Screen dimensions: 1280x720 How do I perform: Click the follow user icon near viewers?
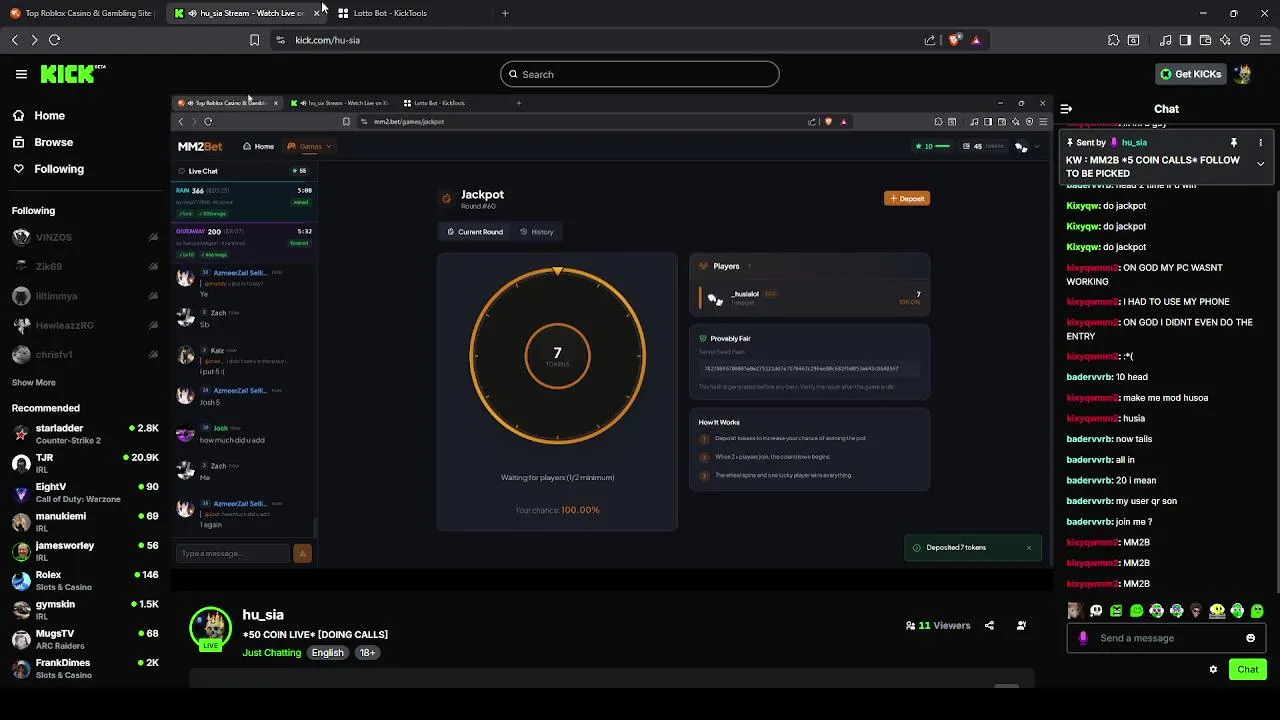point(1021,625)
